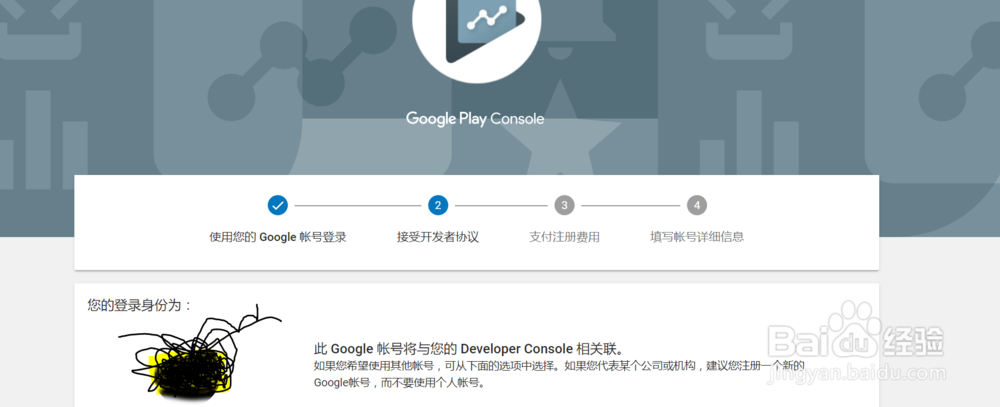Click the completed step one checkmark circle
Image resolution: width=1000 pixels, height=407 pixels.
point(277,205)
